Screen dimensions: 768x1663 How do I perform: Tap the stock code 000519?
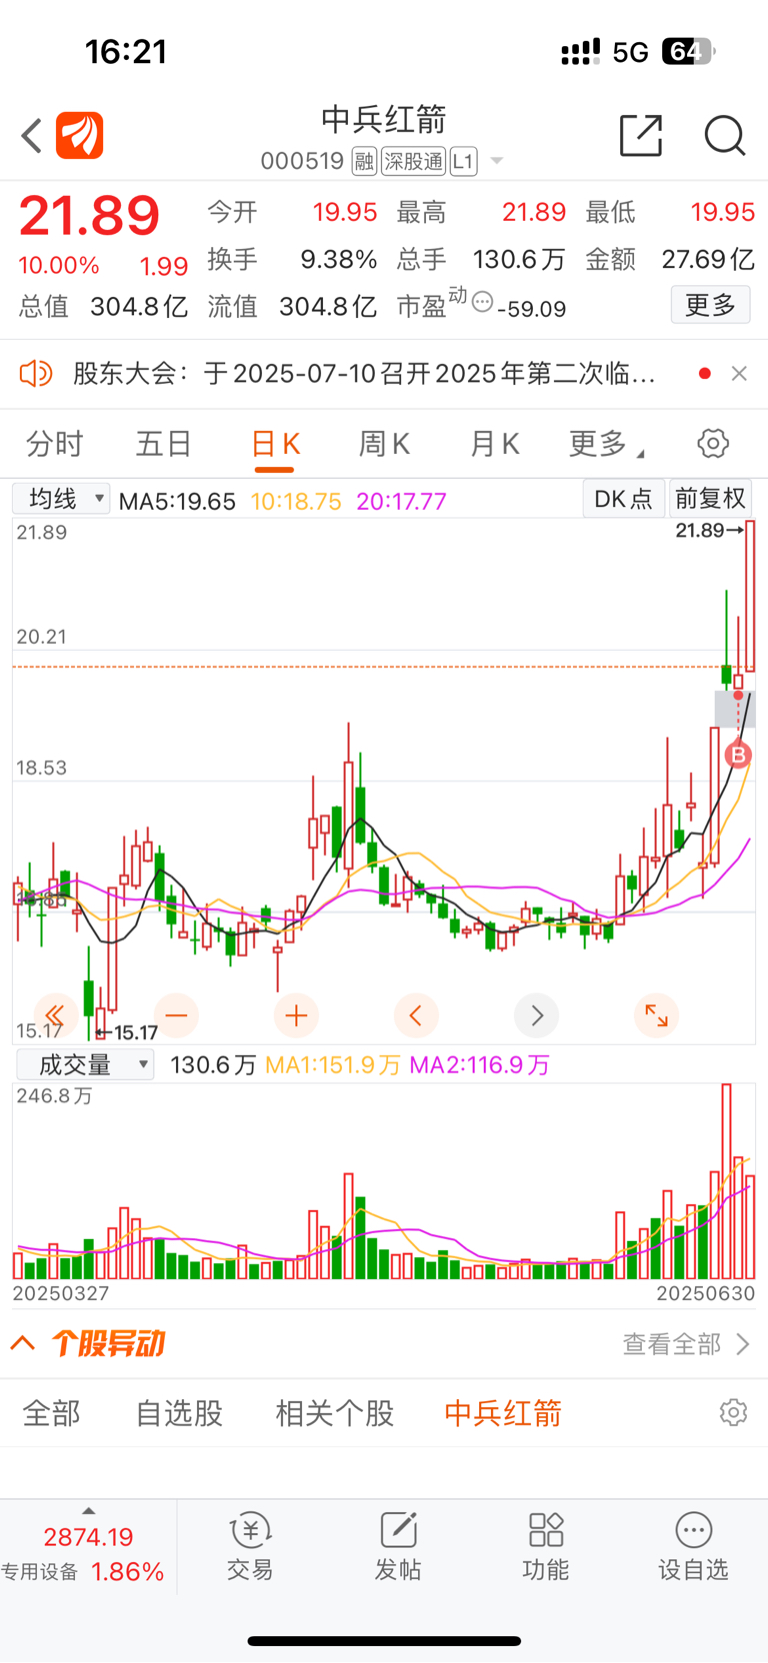pyautogui.click(x=302, y=161)
